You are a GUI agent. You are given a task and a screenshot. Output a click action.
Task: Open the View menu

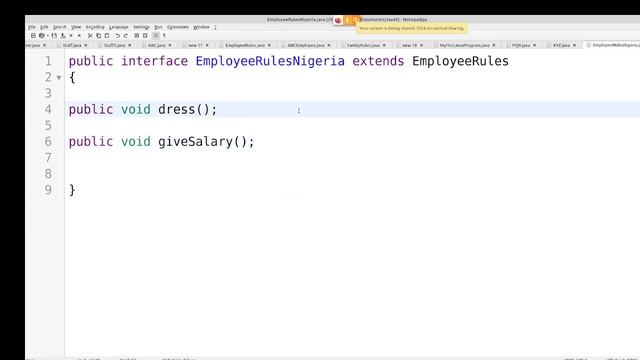pyautogui.click(x=76, y=27)
